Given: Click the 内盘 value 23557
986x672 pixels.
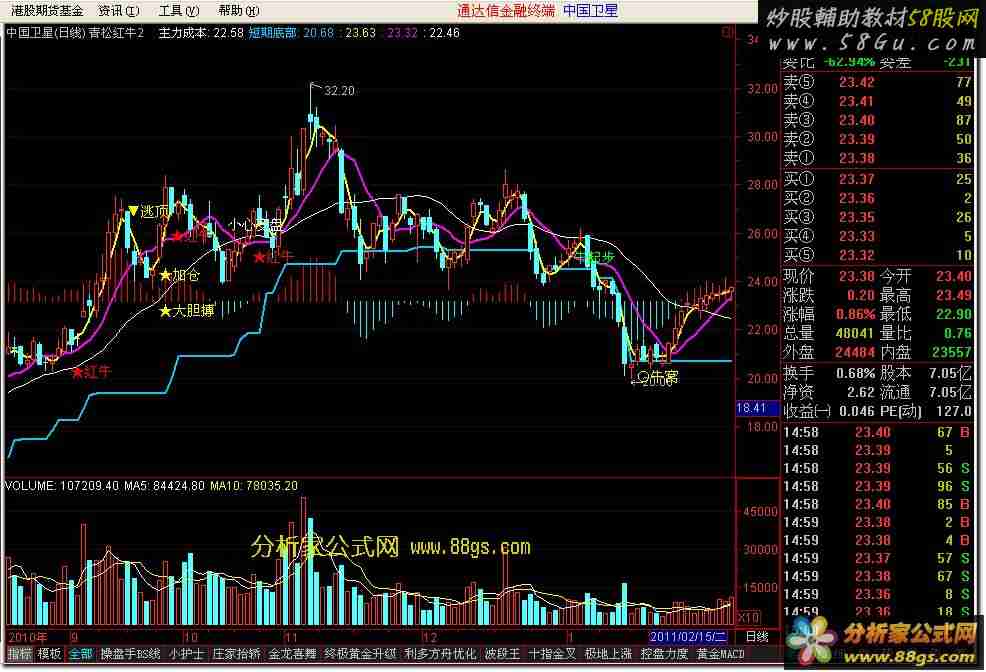Looking at the screenshot, I should coord(953,352).
